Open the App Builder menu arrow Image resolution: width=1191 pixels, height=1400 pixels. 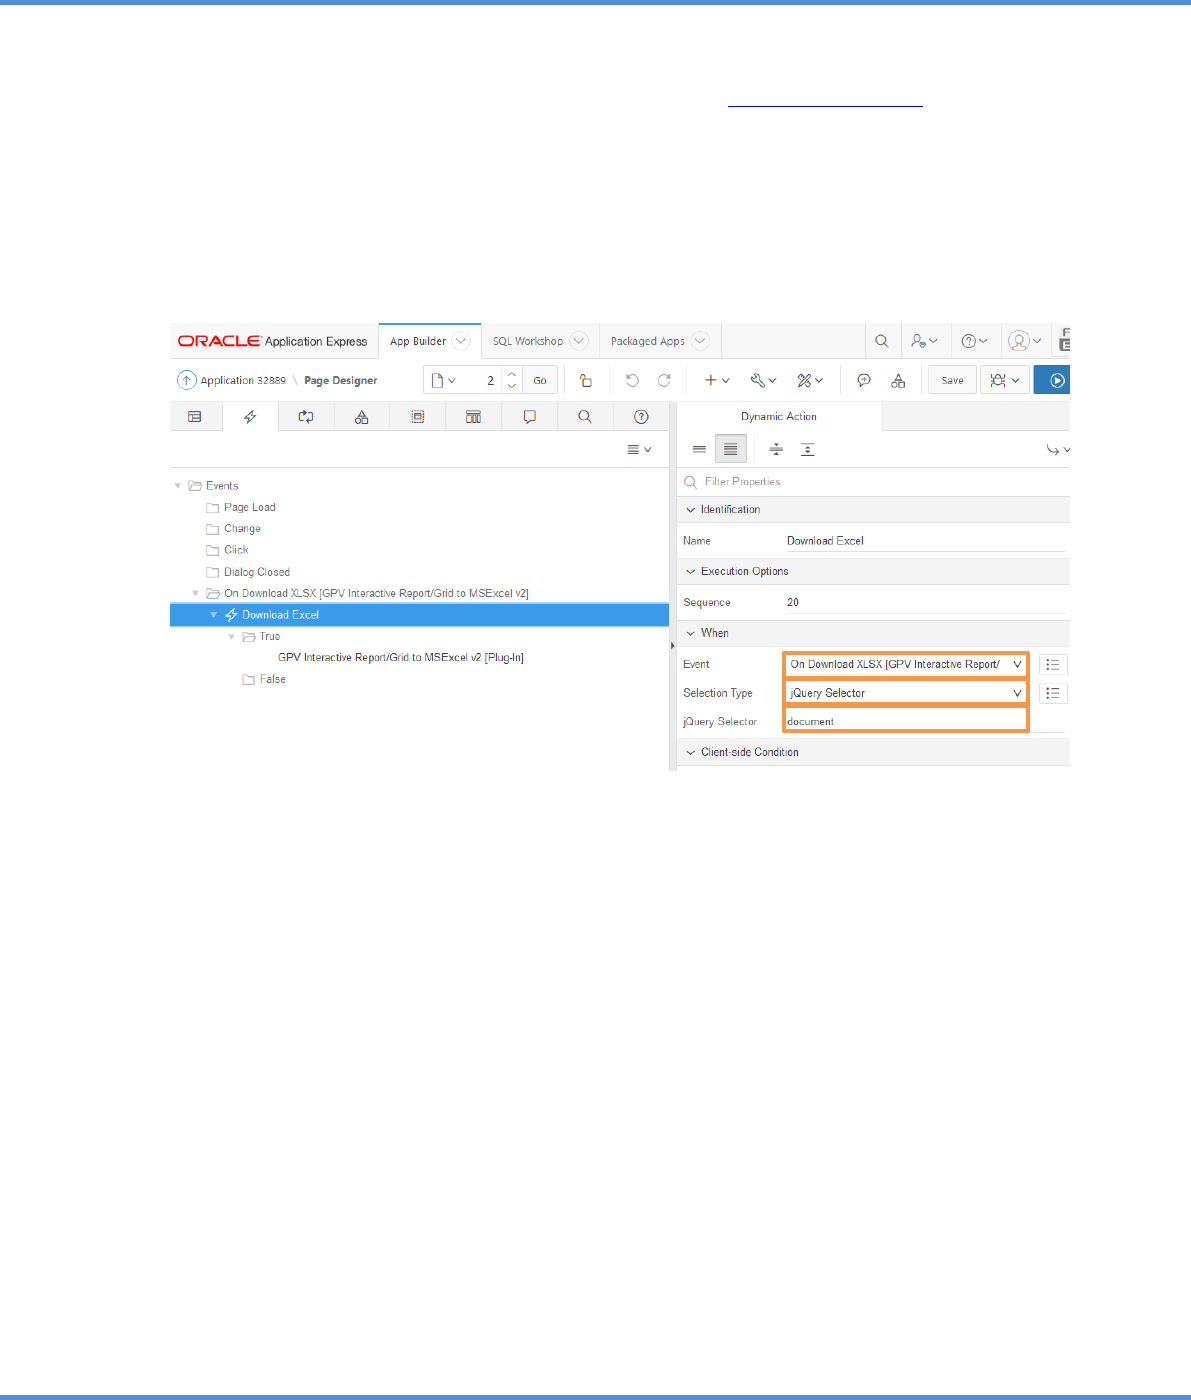[x=461, y=341]
